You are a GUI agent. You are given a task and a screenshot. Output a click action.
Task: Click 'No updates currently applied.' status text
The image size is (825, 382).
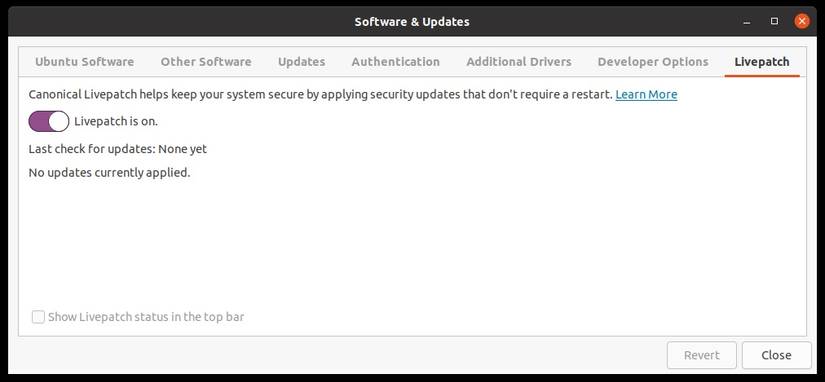tap(109, 173)
